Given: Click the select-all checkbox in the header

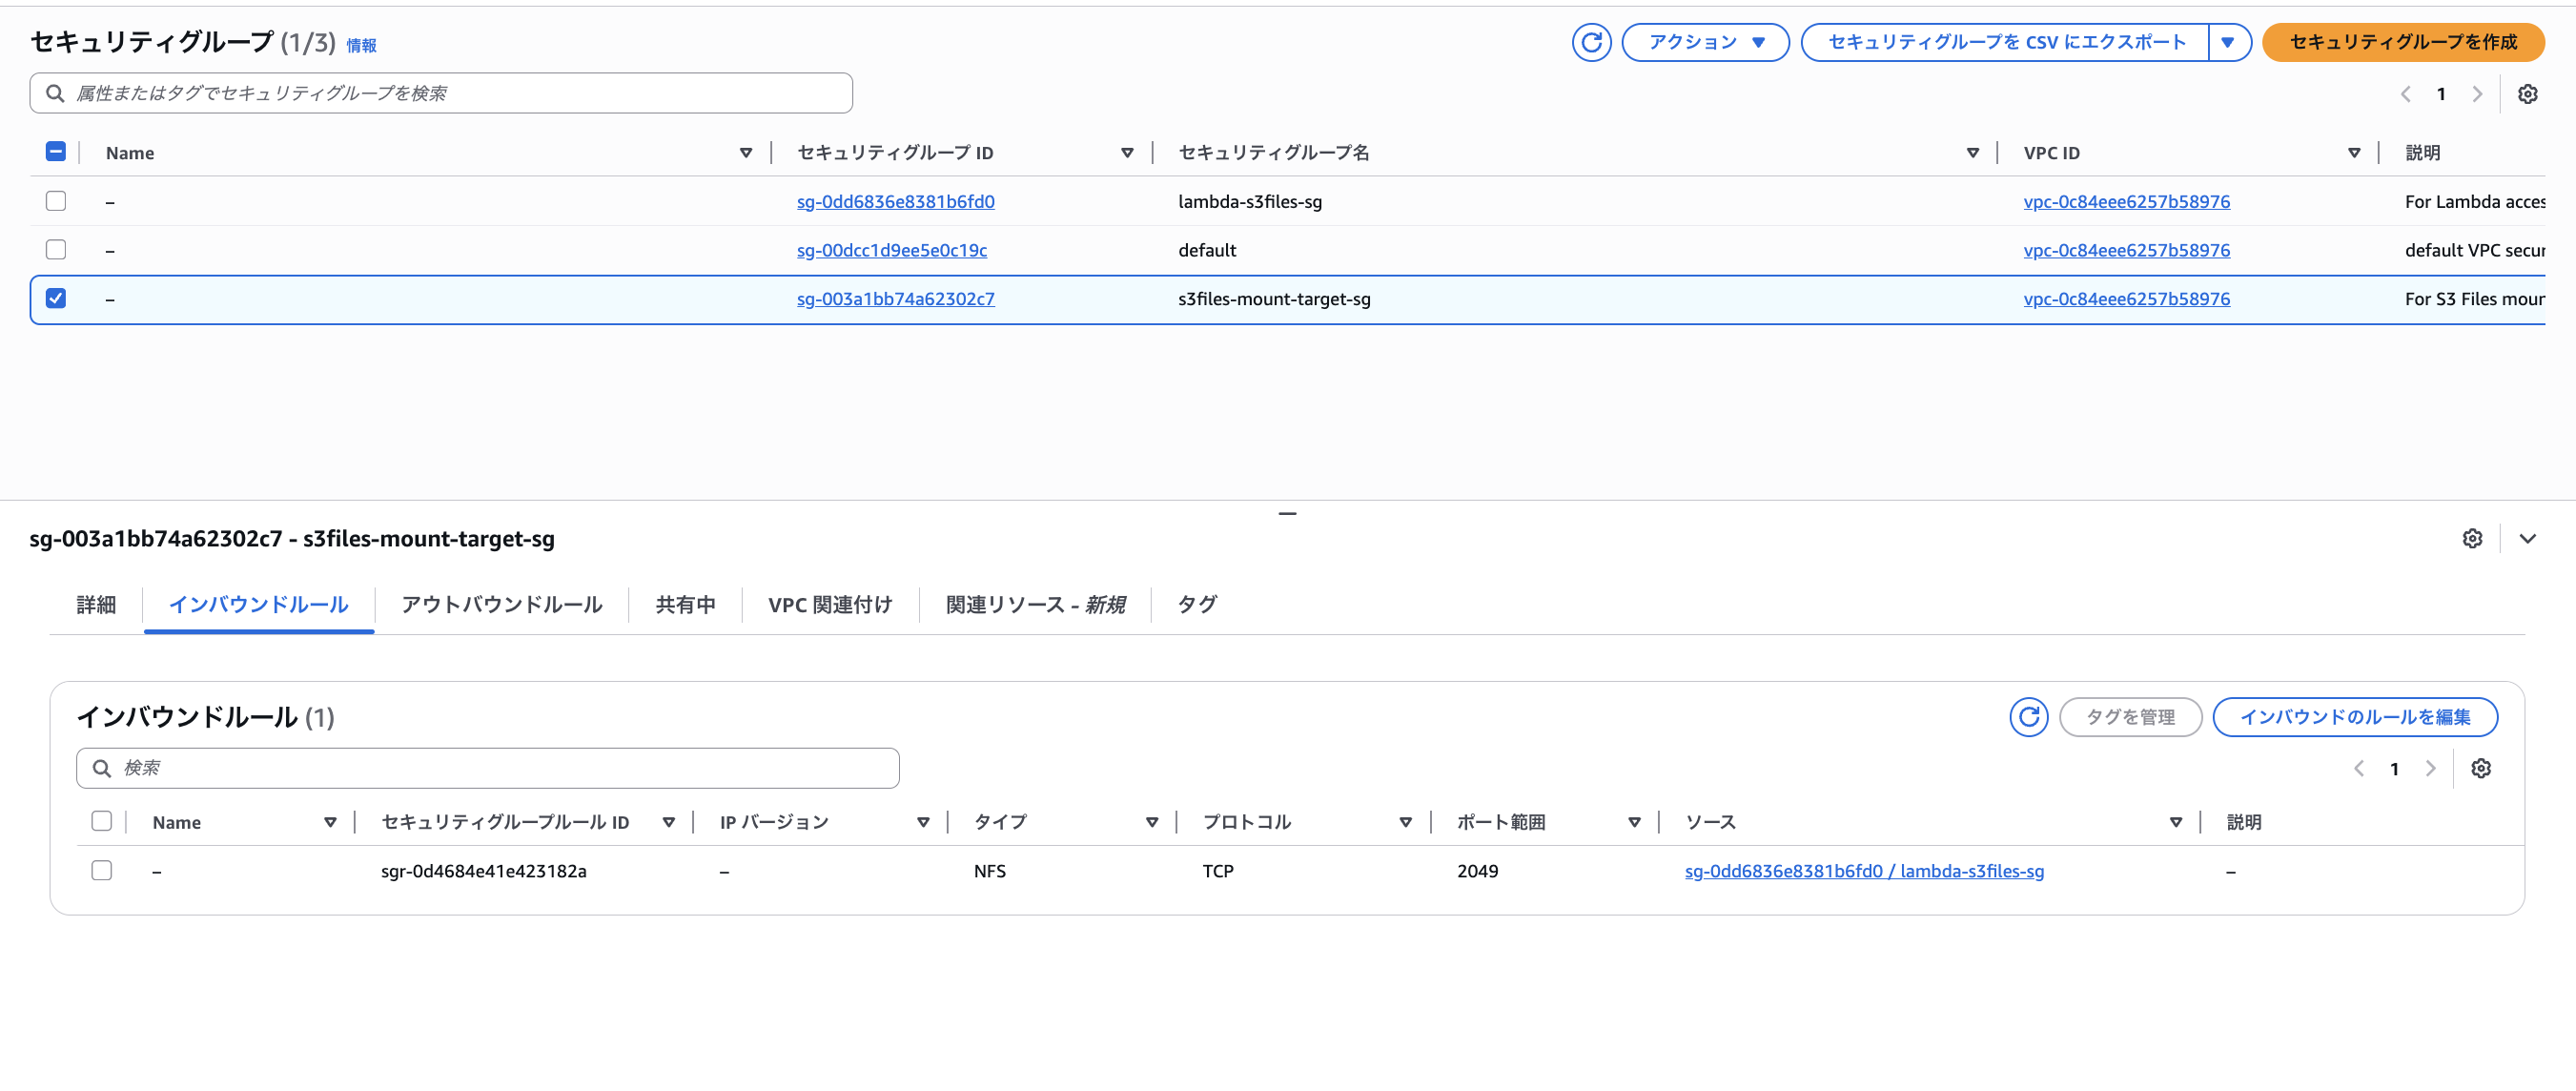Looking at the screenshot, I should (x=56, y=151).
